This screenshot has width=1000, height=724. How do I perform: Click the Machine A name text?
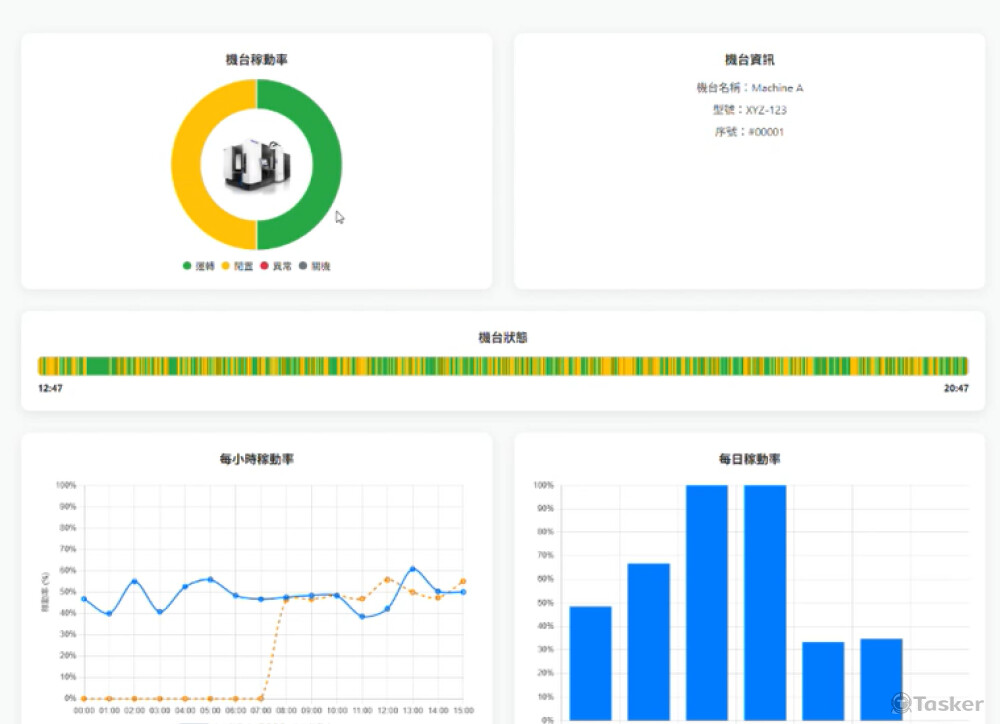pyautogui.click(x=775, y=88)
